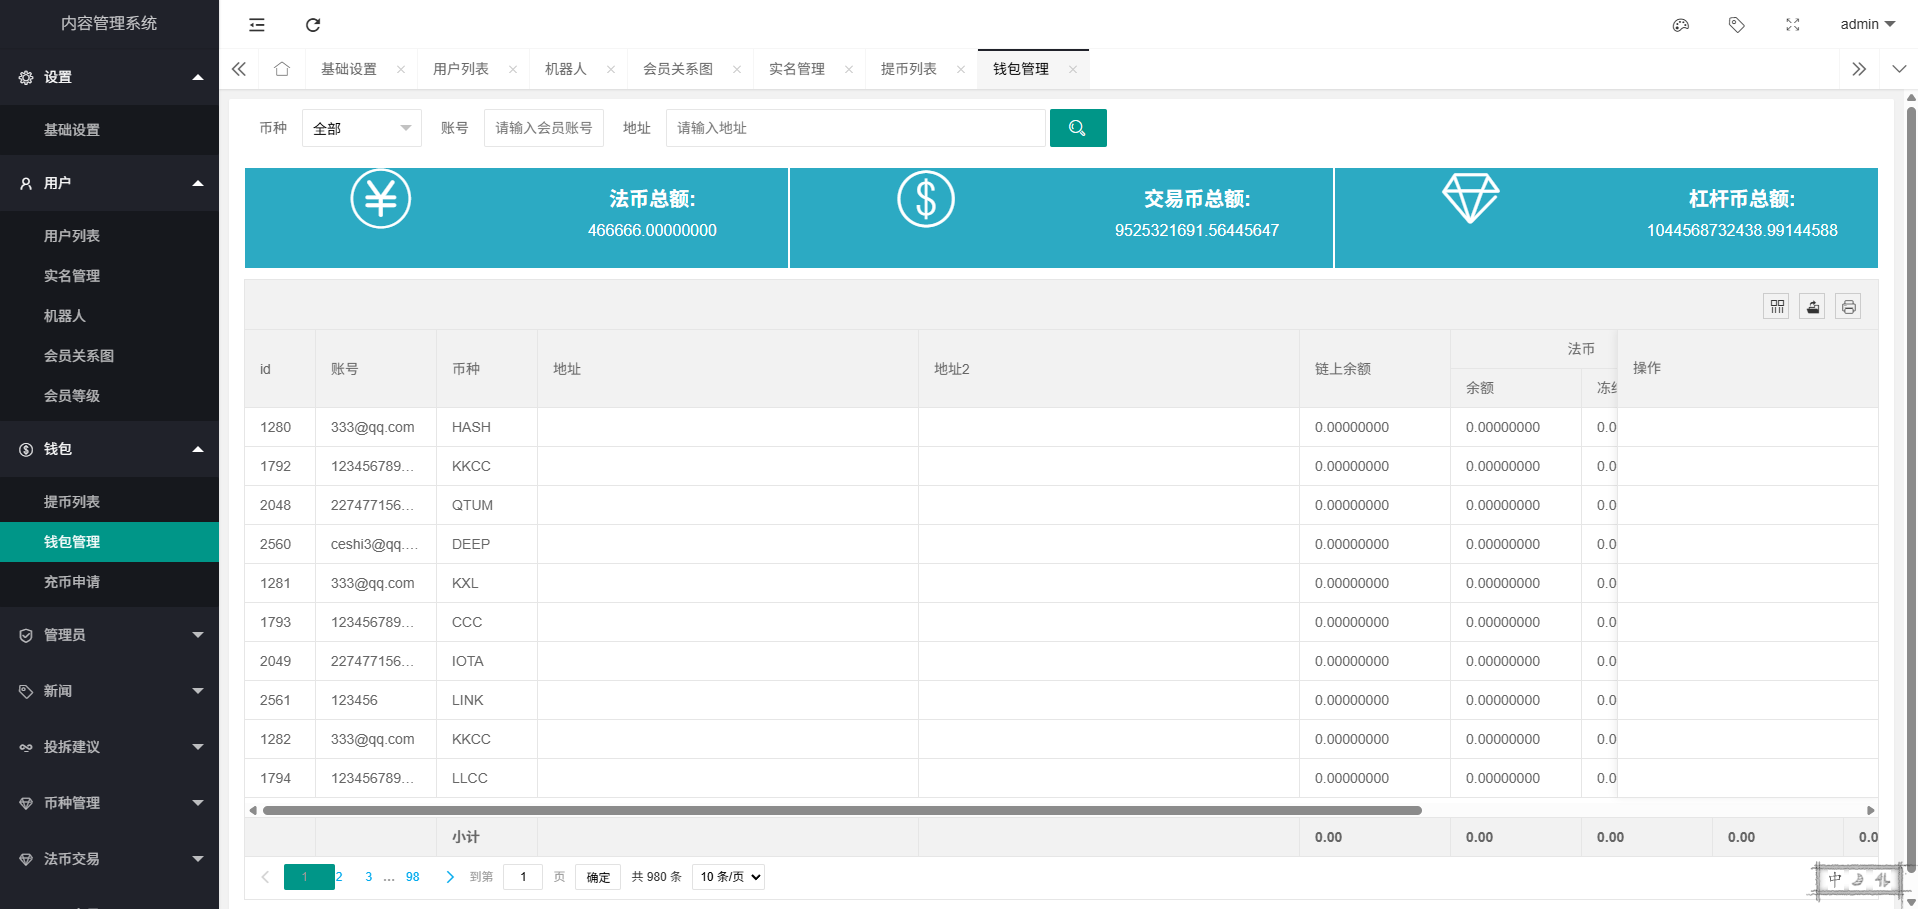The image size is (1918, 909).
Task: Refresh the page with reload icon
Action: click(x=313, y=25)
